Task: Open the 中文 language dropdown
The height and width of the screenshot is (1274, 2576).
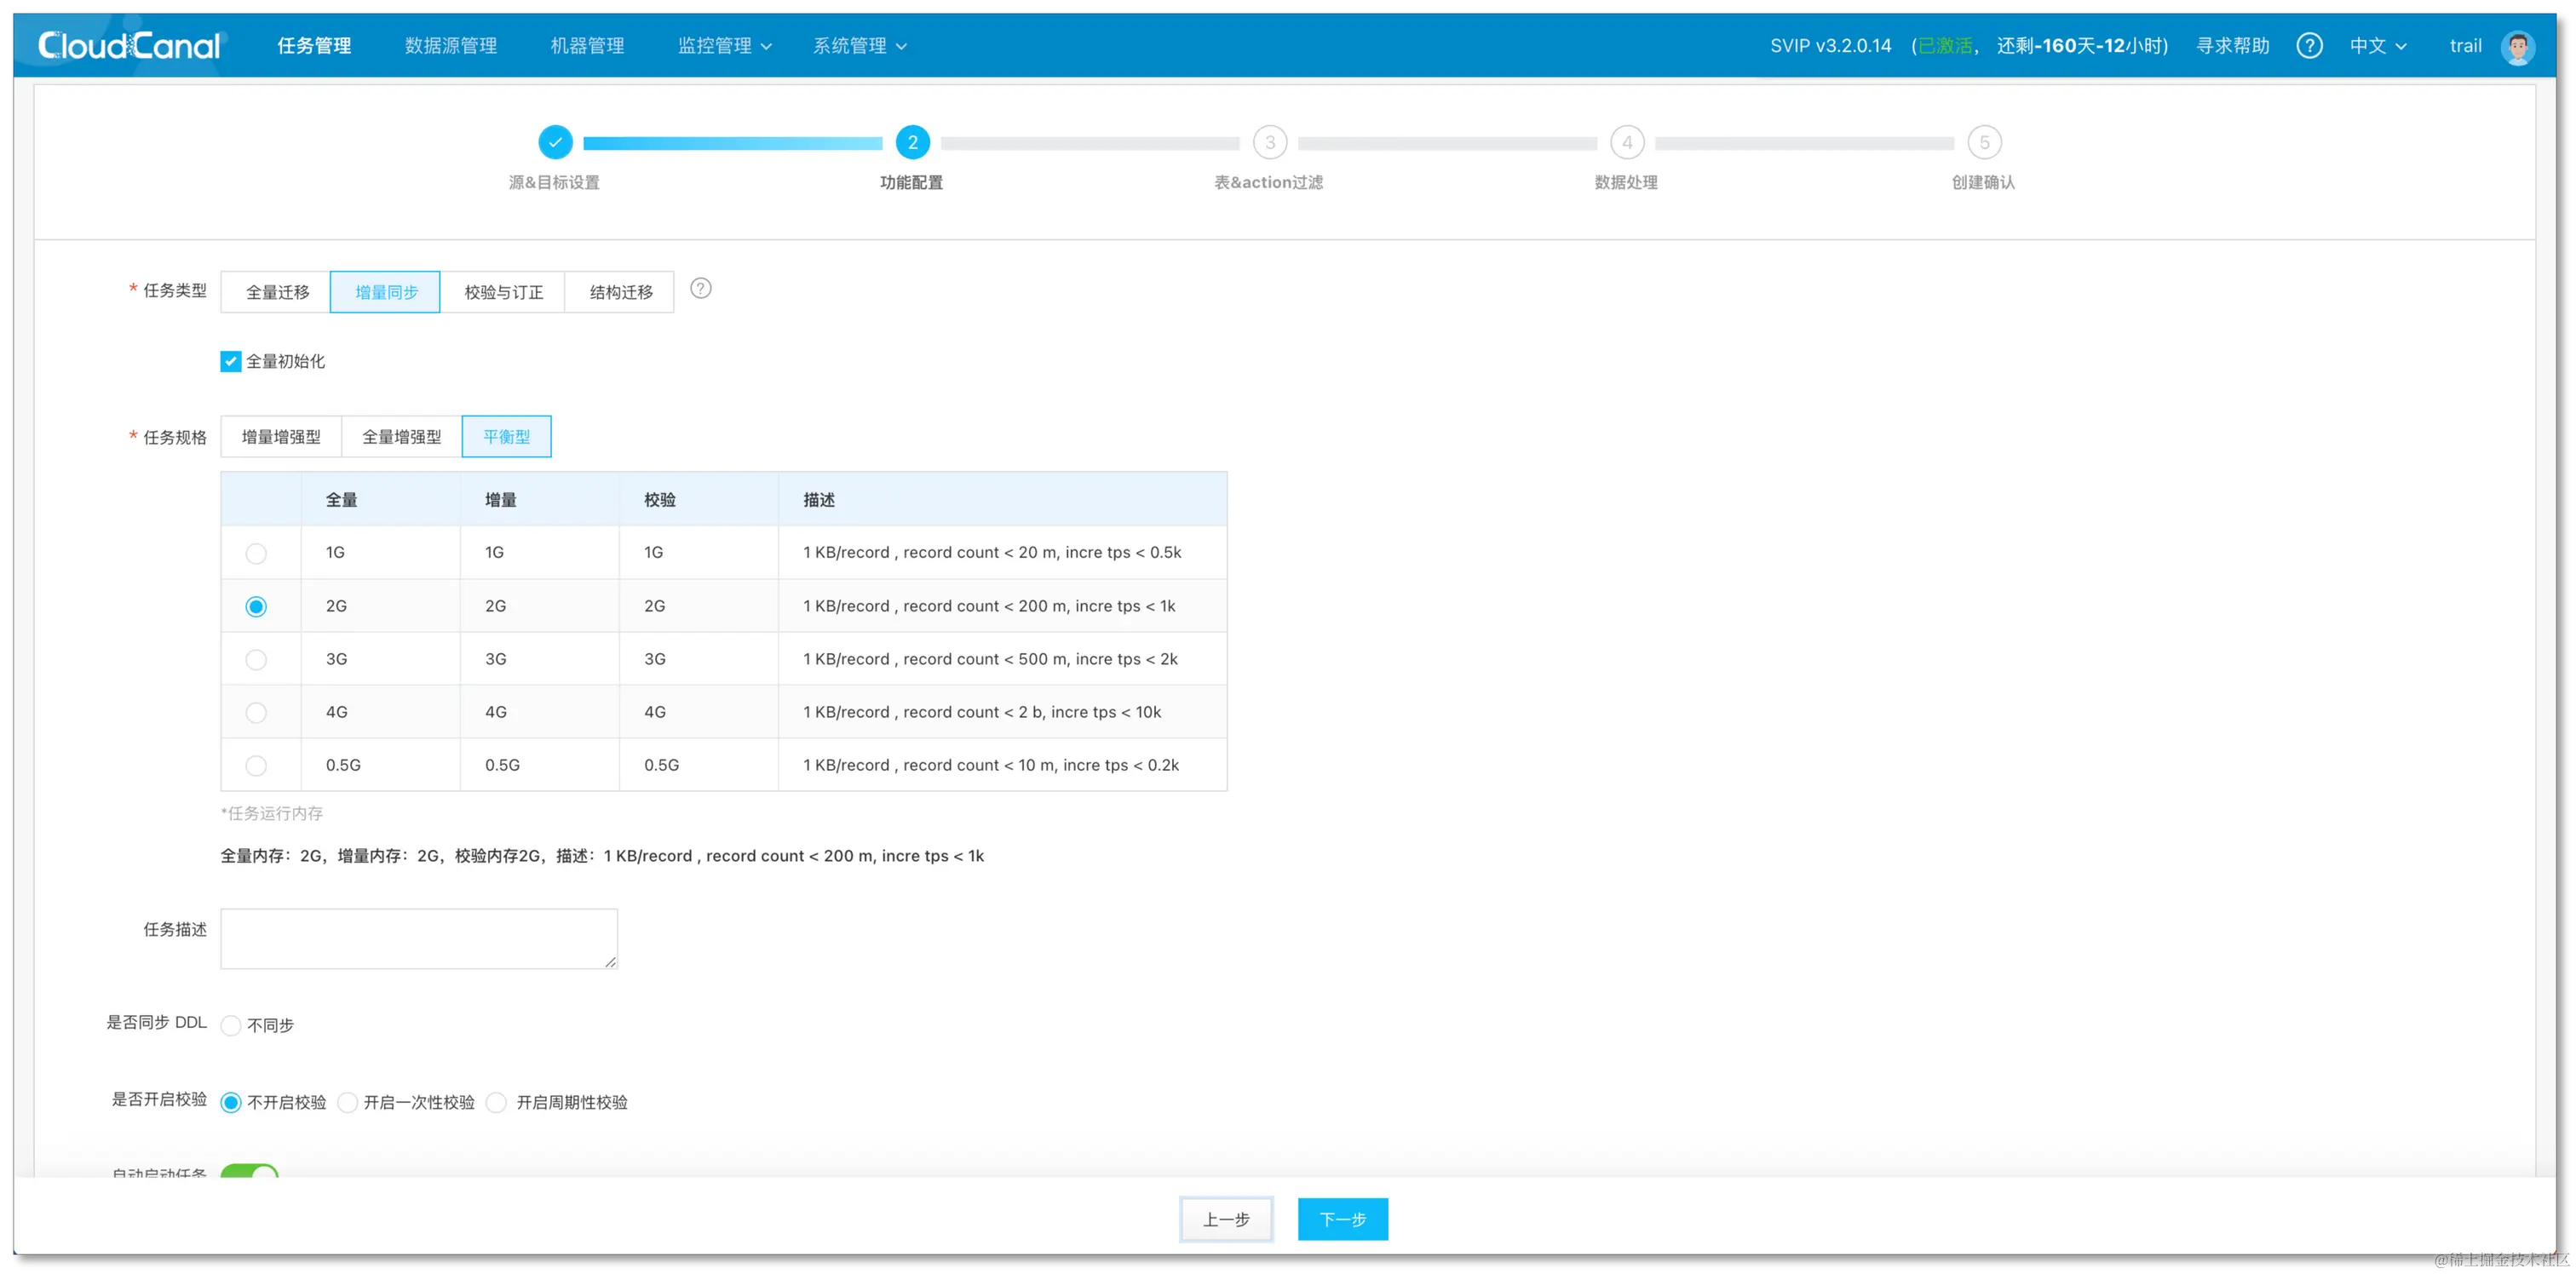Action: (2377, 46)
